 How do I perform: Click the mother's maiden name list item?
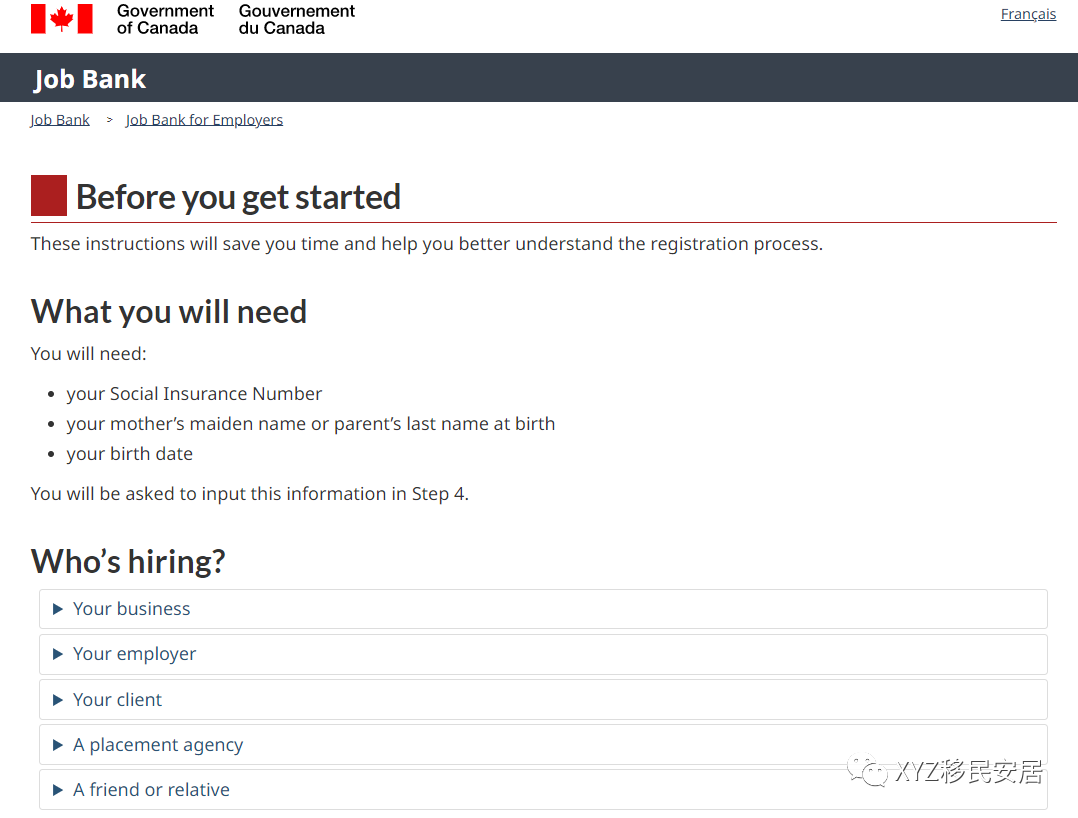point(311,424)
